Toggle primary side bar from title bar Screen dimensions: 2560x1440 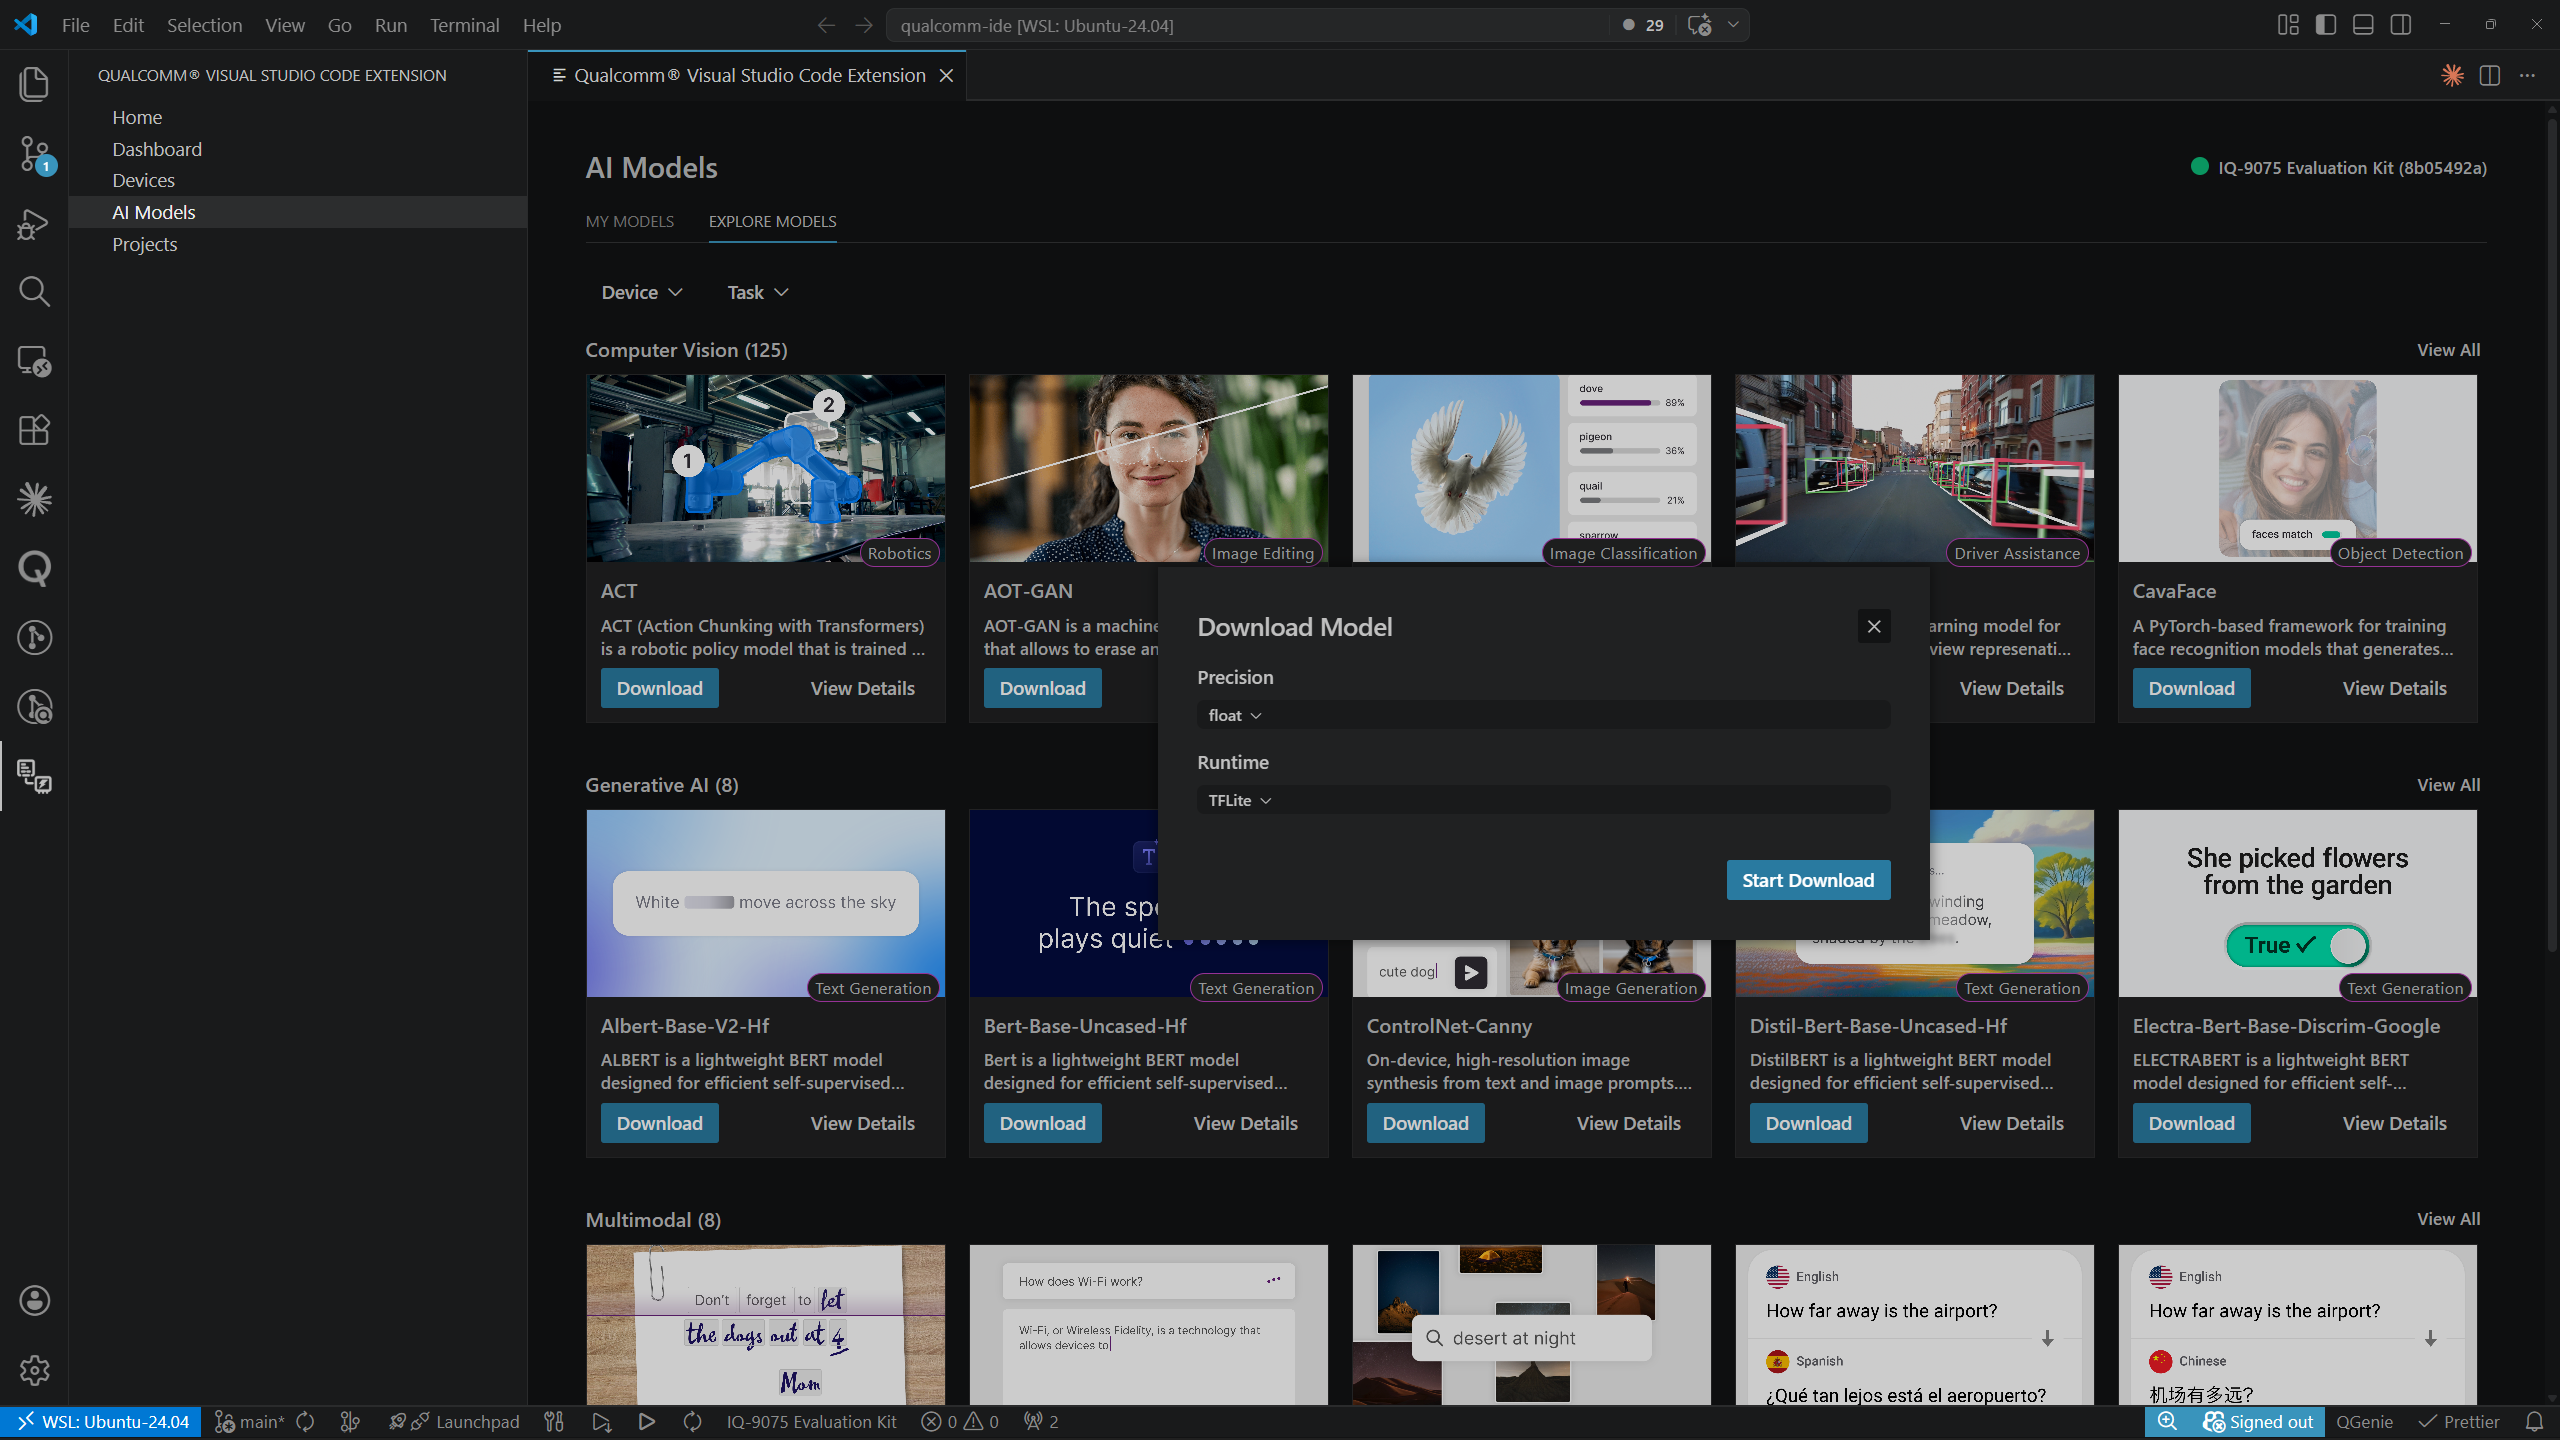coord(2326,25)
